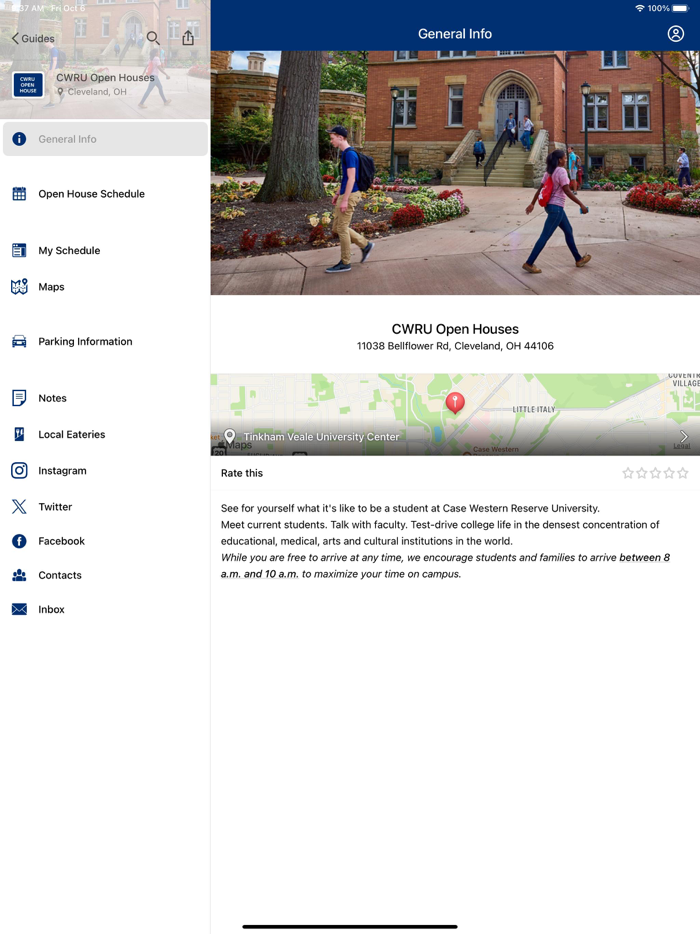Screen dimensions: 700x934
Task: Open the Facebook link
Action: pos(105,541)
